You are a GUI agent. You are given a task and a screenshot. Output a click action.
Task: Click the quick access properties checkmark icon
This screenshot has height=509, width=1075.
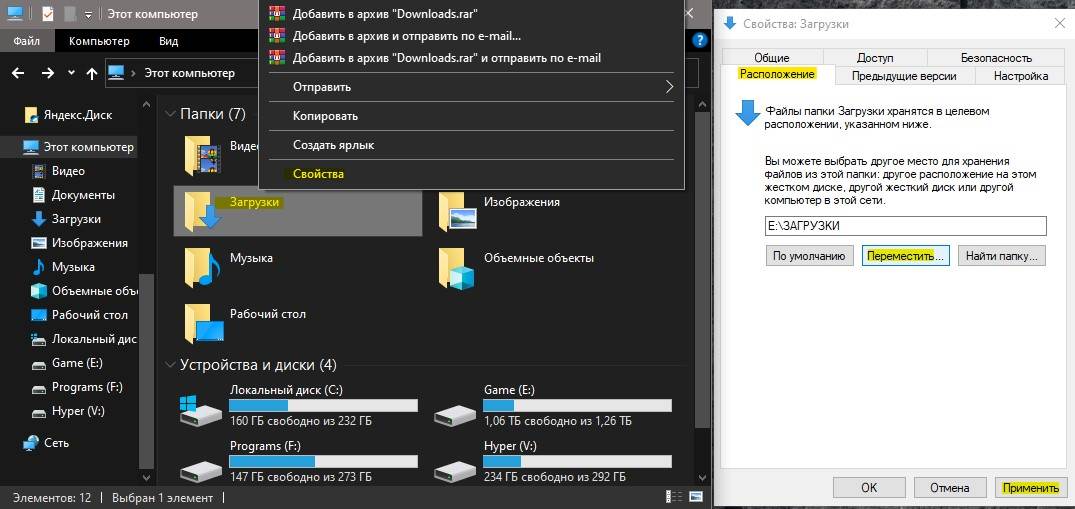point(47,14)
